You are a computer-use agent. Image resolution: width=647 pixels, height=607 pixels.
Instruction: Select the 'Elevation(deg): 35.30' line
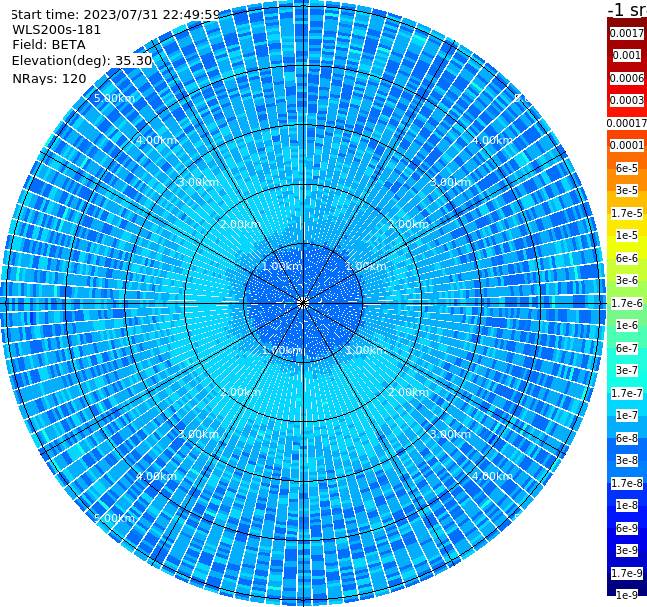point(82,61)
